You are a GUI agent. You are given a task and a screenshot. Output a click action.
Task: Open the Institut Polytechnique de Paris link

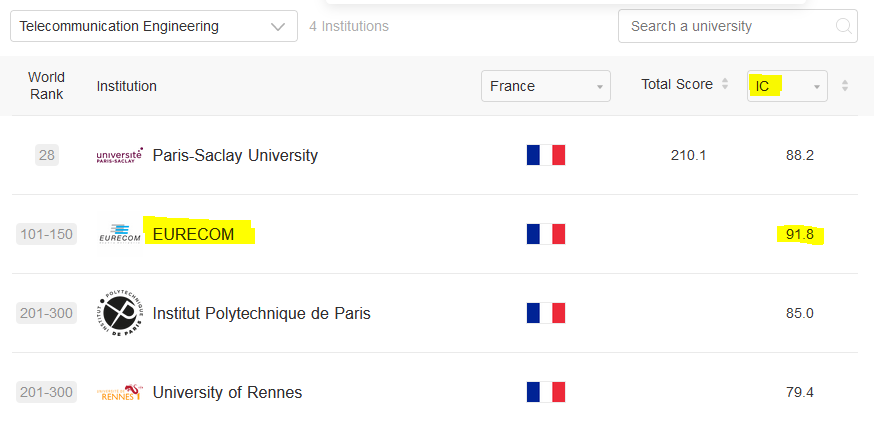tap(261, 313)
